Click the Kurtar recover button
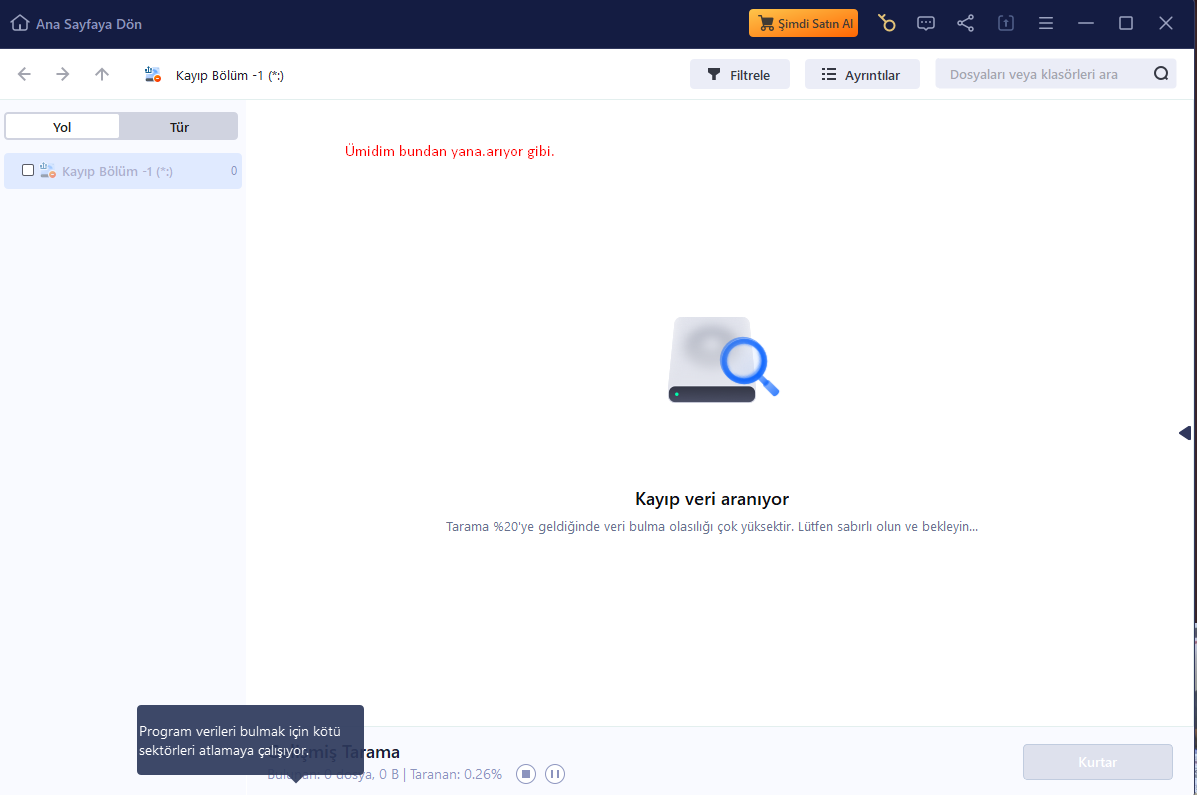The image size is (1197, 795). 1098,762
